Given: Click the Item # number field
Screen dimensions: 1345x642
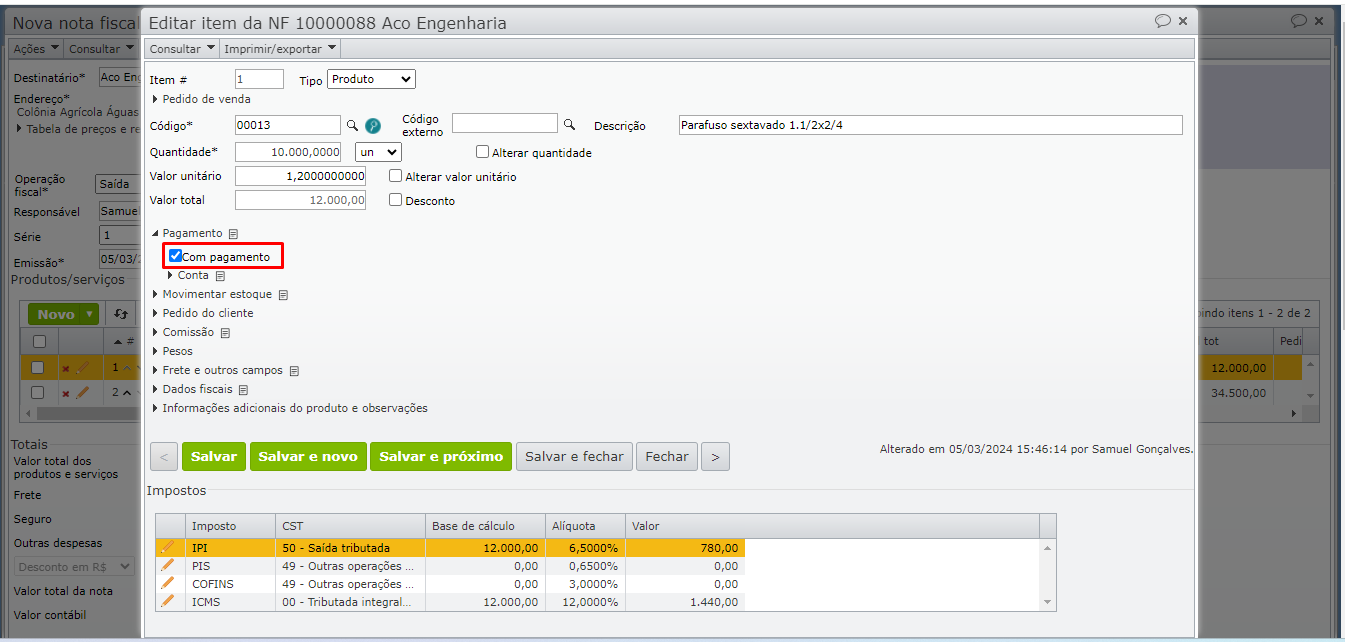Looking at the screenshot, I should click(260, 79).
